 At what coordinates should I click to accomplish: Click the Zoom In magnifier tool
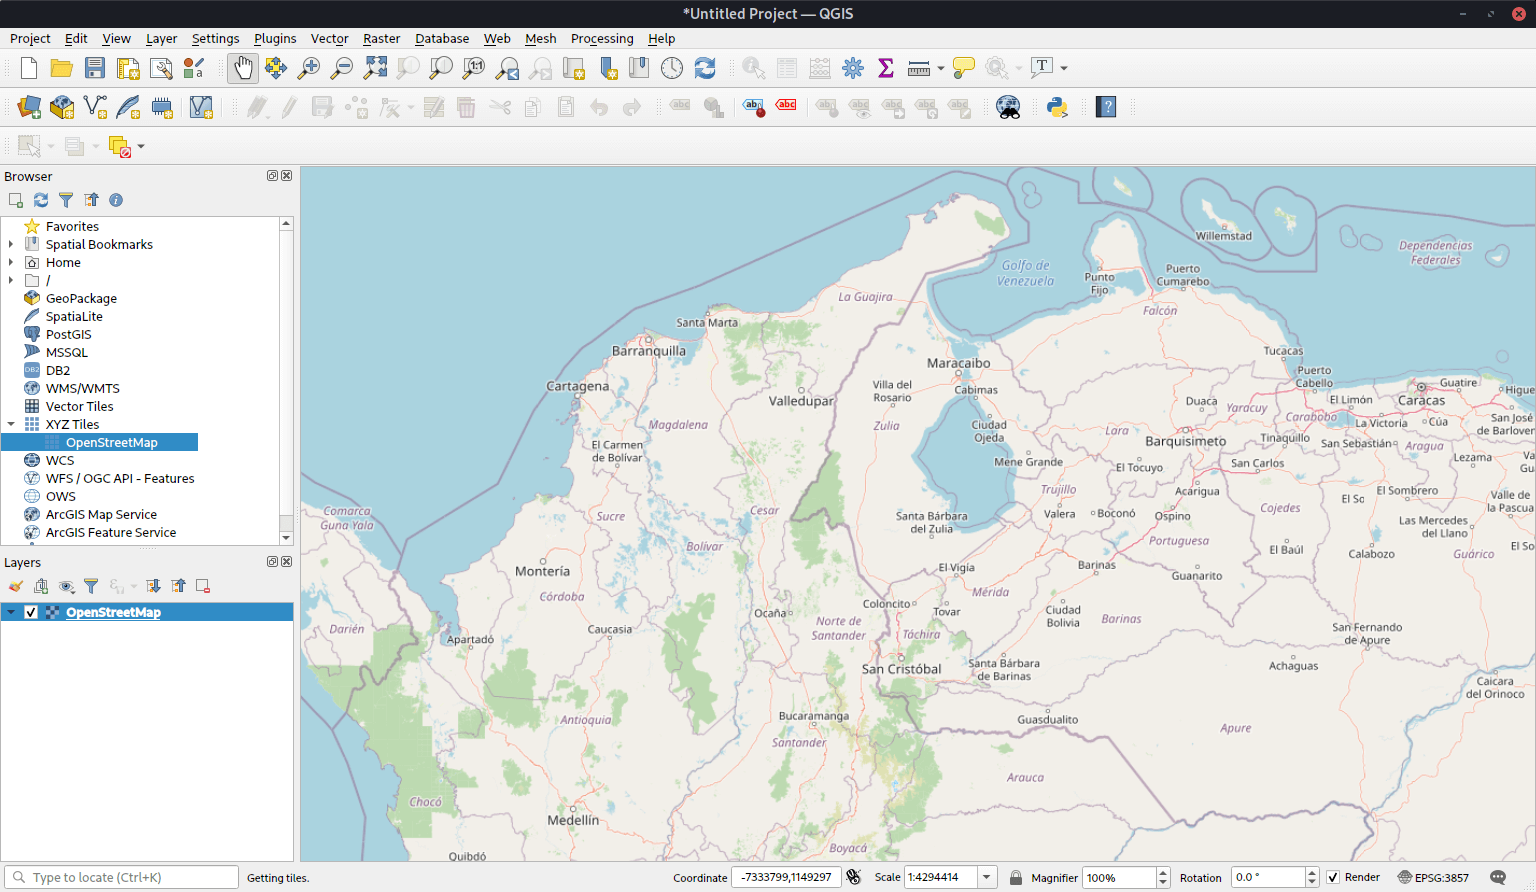[x=309, y=68]
